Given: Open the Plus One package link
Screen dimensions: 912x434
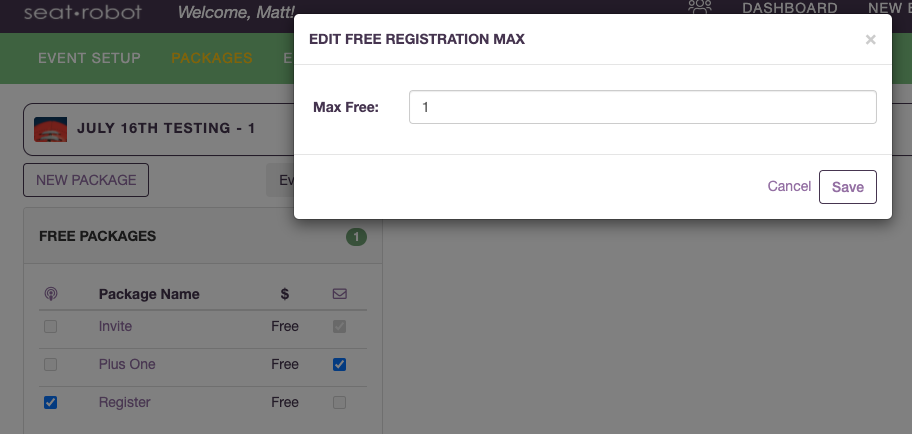Looking at the screenshot, I should 127,364.
